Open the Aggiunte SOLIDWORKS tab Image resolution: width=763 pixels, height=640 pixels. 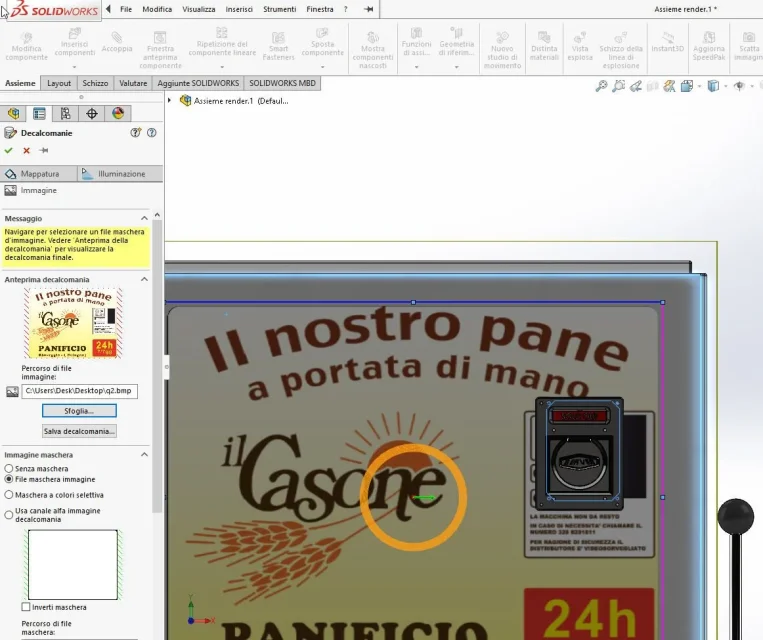198,83
